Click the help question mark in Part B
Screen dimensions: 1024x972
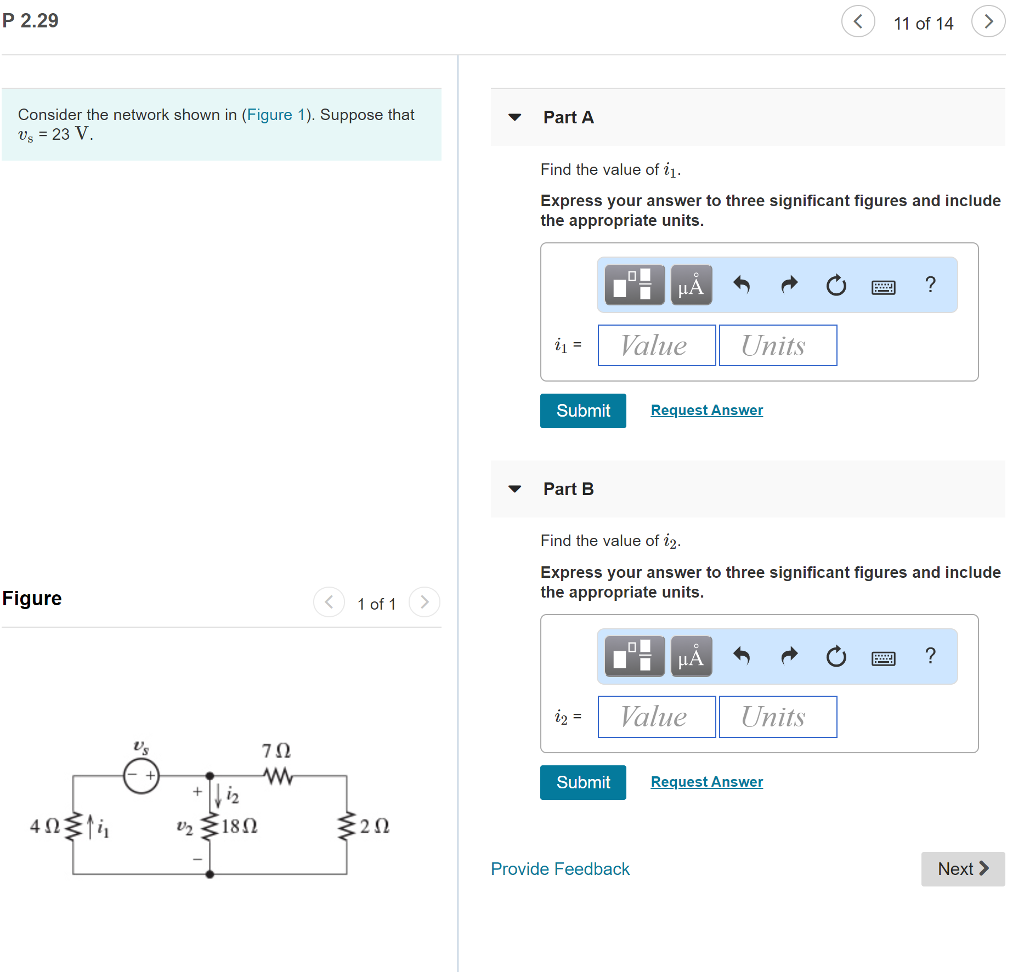click(x=930, y=656)
